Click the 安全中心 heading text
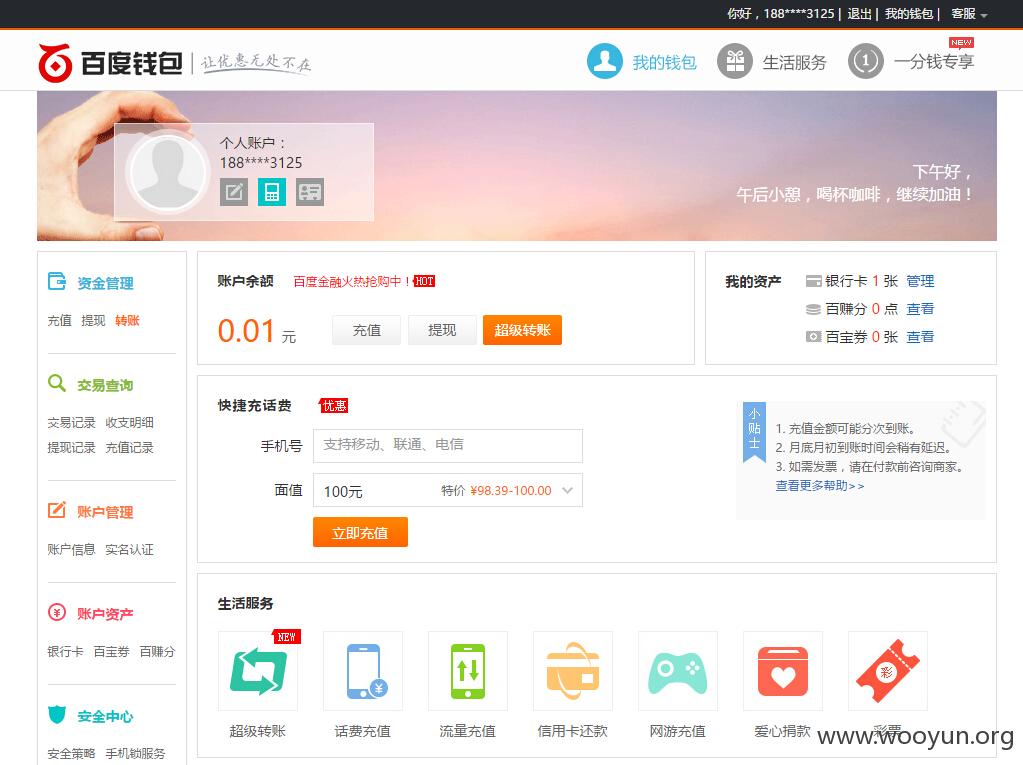This screenshot has height=765, width=1023. [106, 716]
